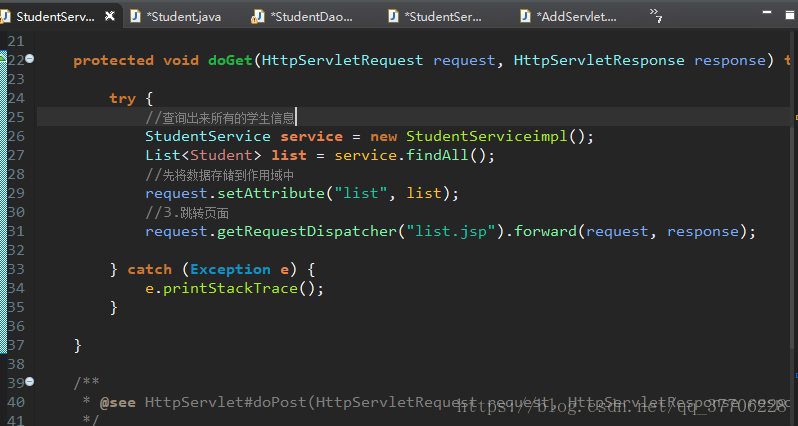The height and width of the screenshot is (426, 798).
Task: Click printStackTrace on line 34
Action: point(231,289)
